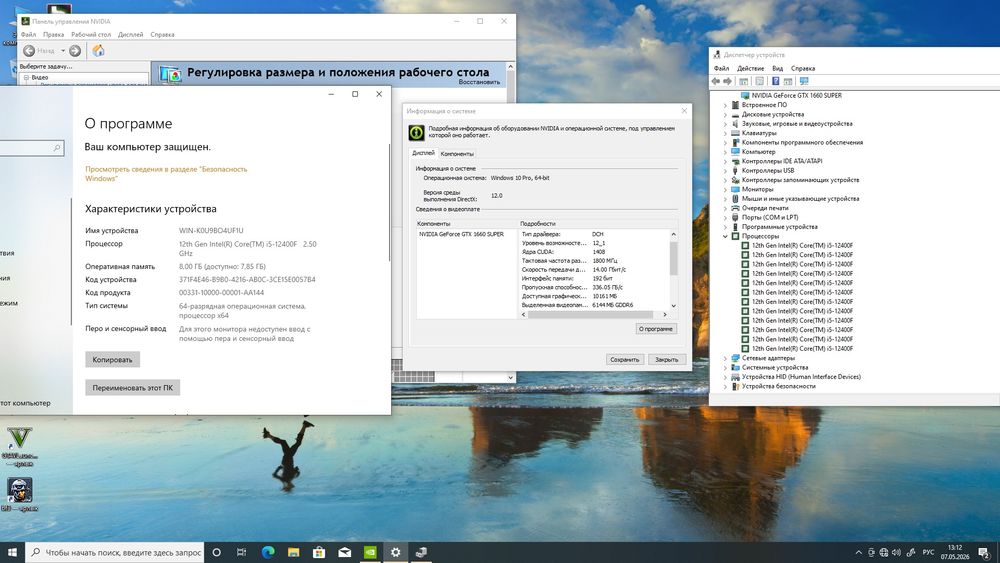Select NVIDIA GeForce GTX 1660 SUPER in Компоненты list
The height and width of the screenshot is (563, 1000).
[x=461, y=235]
